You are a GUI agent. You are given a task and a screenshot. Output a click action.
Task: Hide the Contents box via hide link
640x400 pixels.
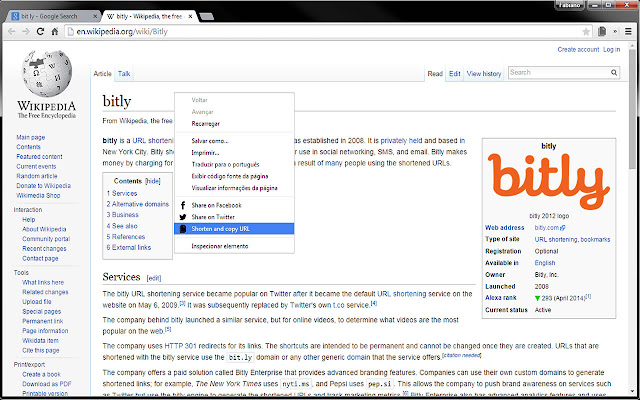(153, 181)
